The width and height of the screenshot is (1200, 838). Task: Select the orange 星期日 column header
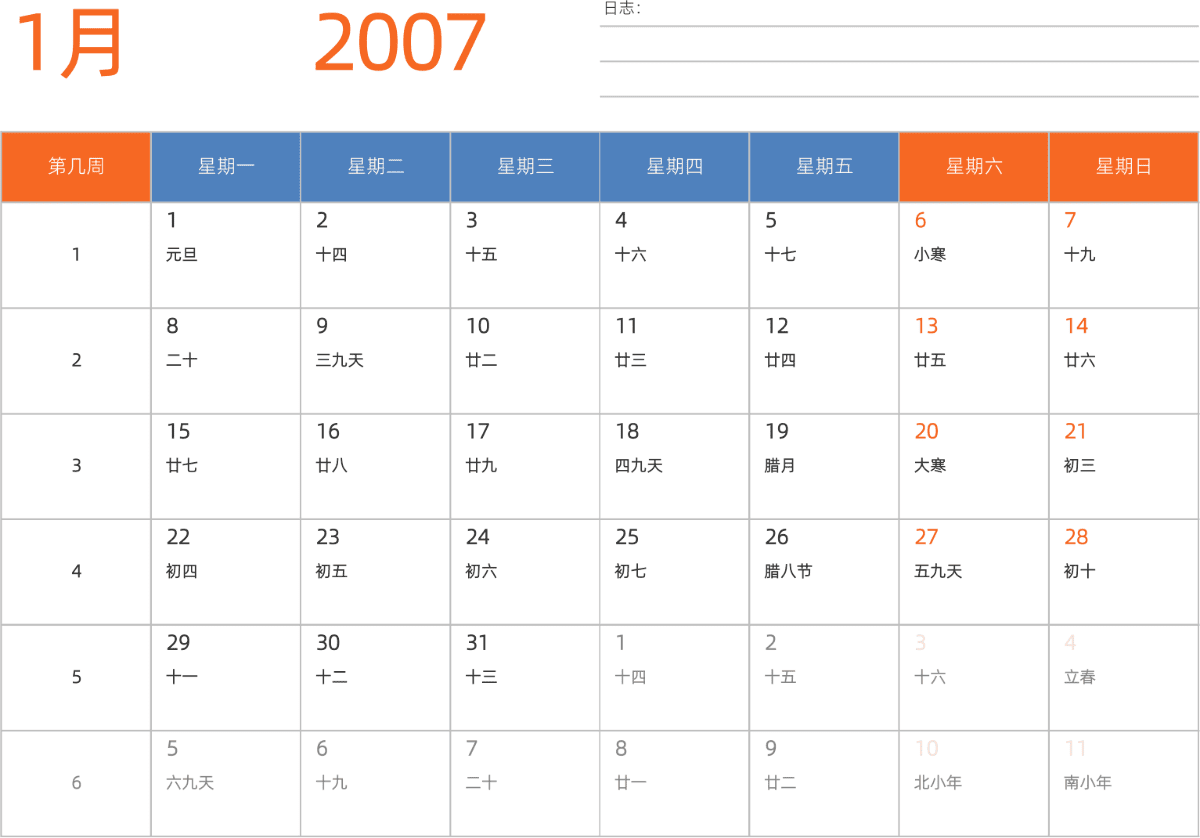click(x=1124, y=167)
